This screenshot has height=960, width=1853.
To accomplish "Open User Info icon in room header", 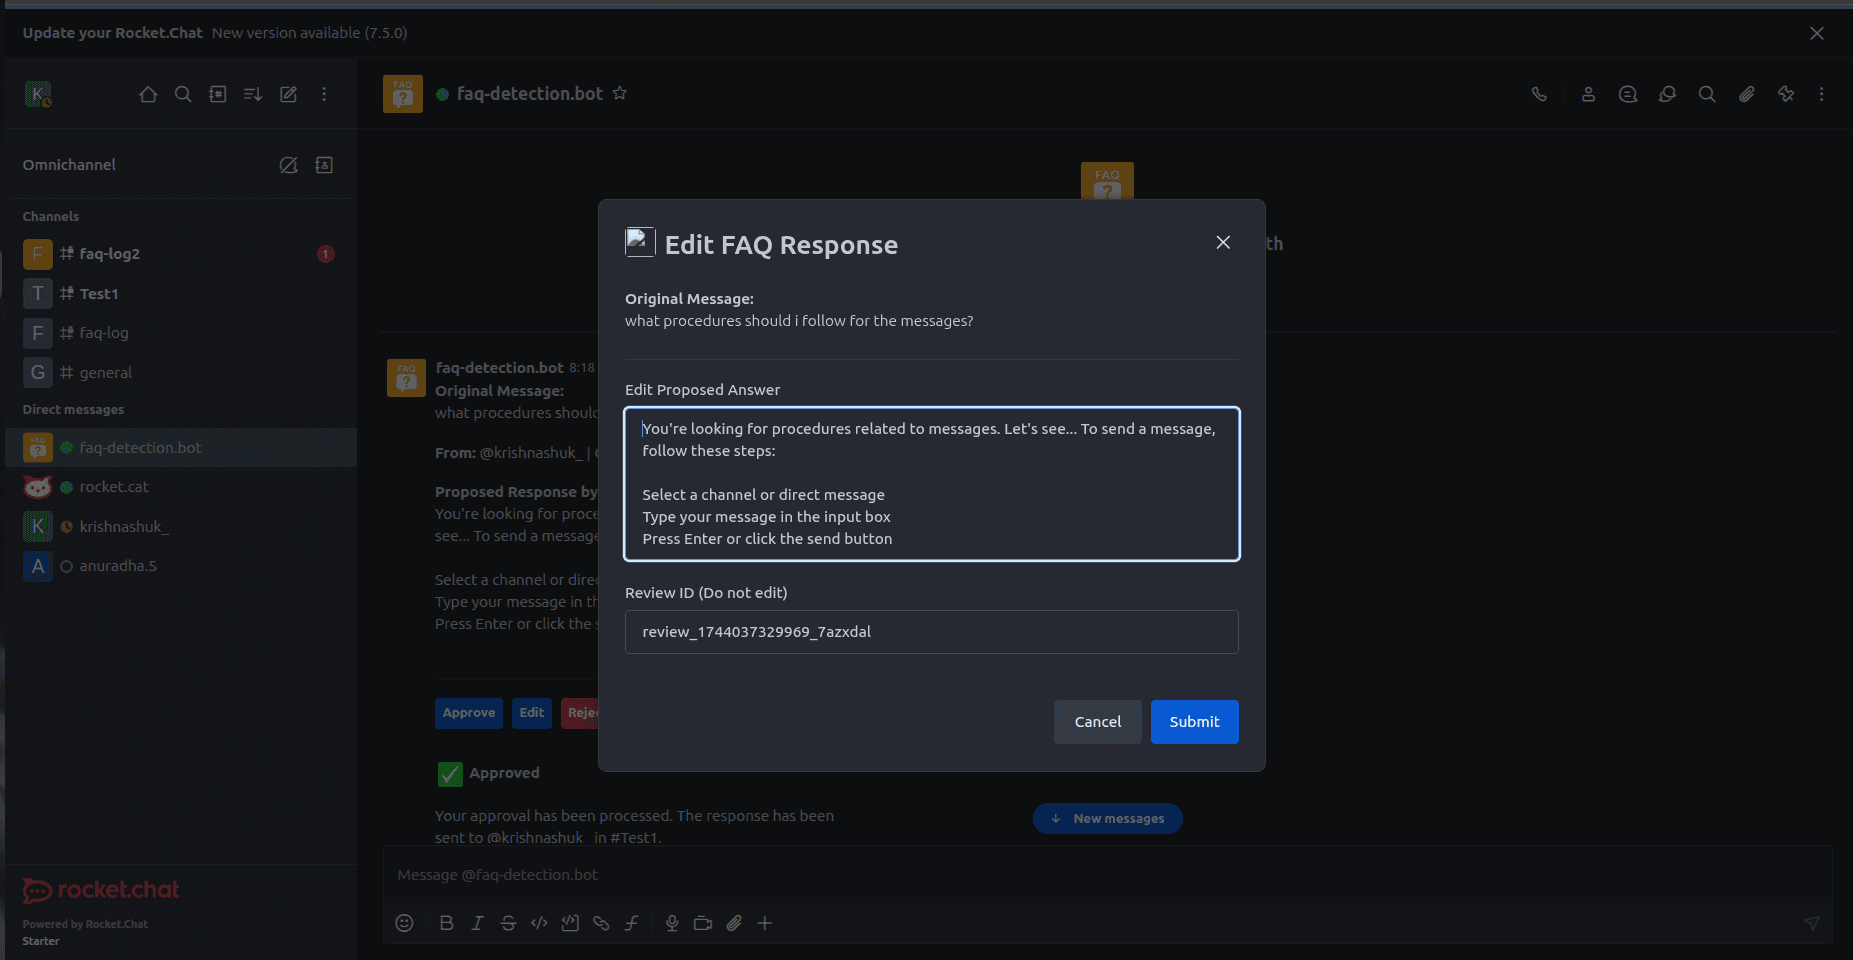I will click(x=1588, y=94).
